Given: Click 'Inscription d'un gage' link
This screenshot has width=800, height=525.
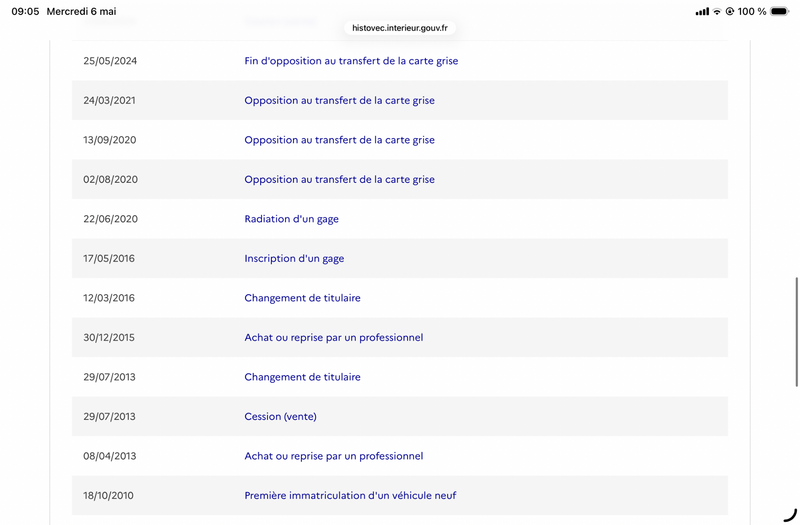Looking at the screenshot, I should 294,259.
